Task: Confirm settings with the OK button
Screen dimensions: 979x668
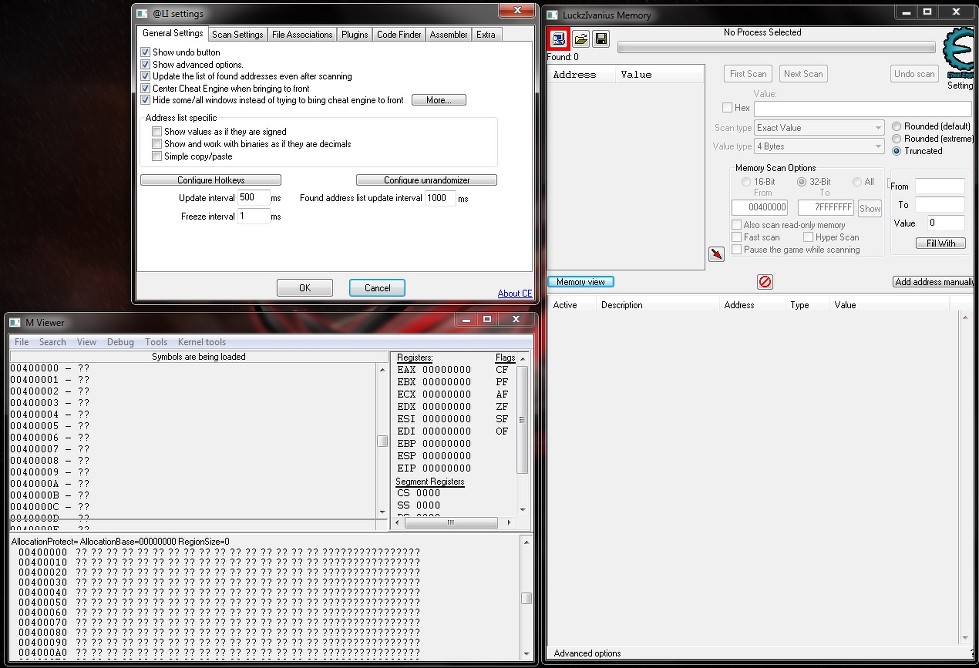Action: pyautogui.click(x=305, y=288)
